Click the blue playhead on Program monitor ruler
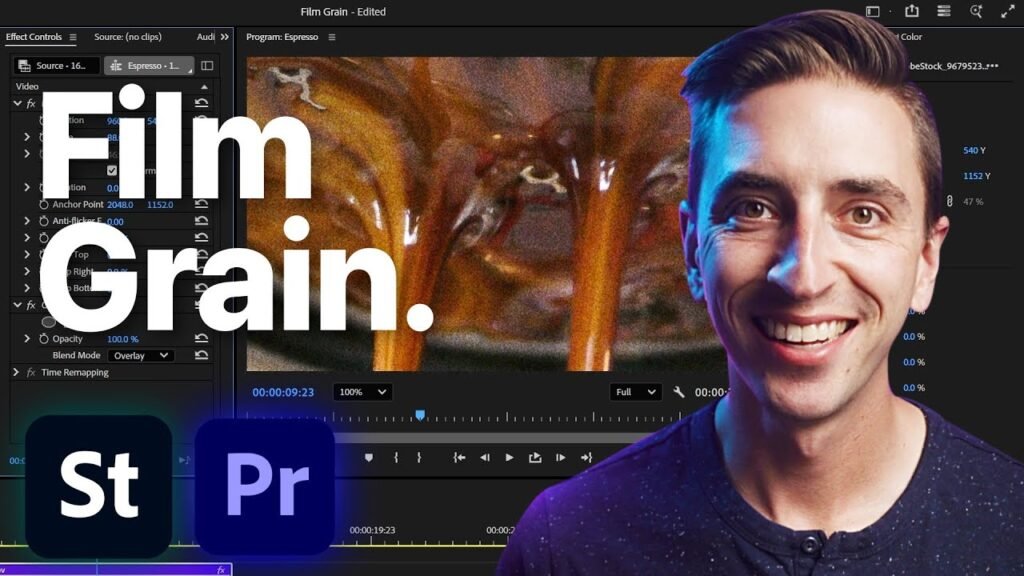 pos(420,415)
